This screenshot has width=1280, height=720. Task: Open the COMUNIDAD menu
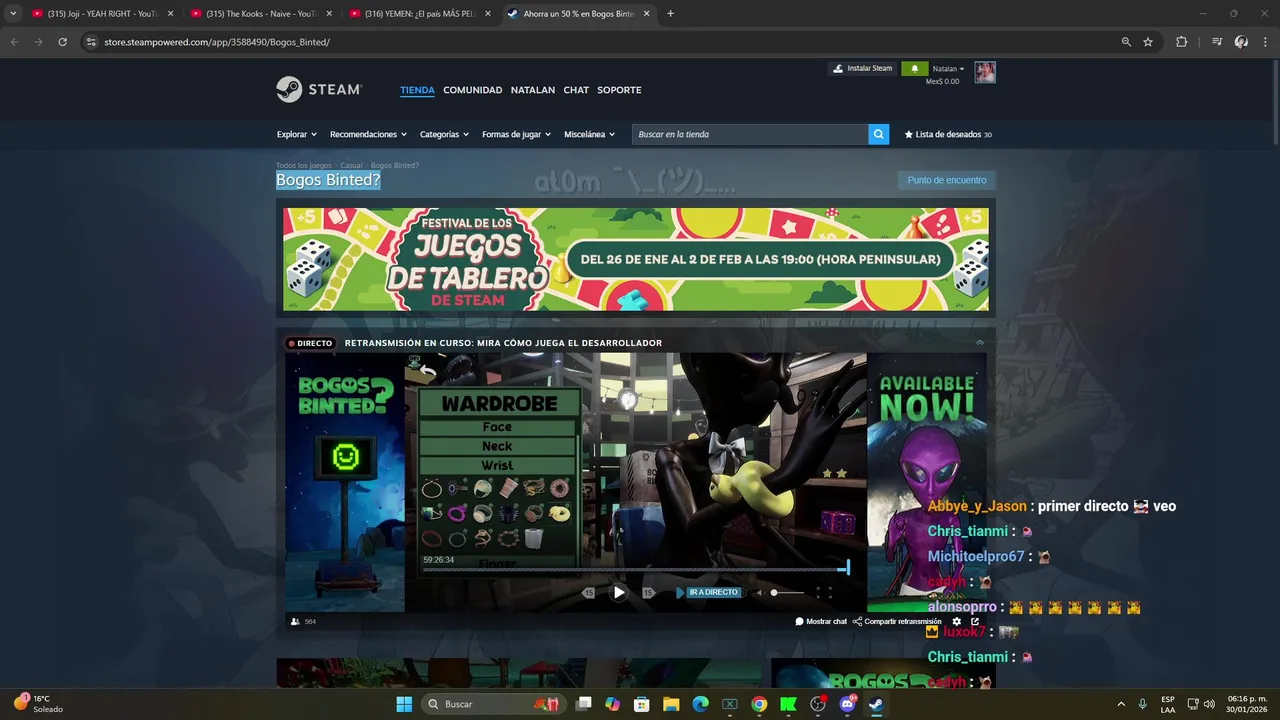pyautogui.click(x=473, y=90)
